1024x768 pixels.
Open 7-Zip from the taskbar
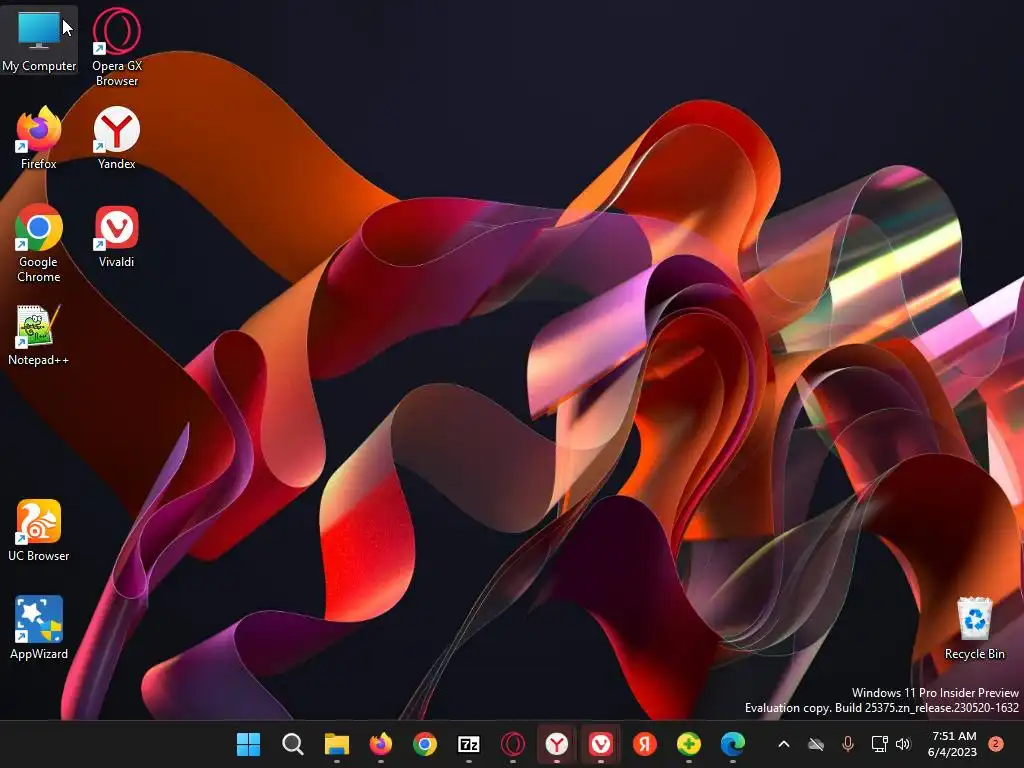tap(469, 744)
